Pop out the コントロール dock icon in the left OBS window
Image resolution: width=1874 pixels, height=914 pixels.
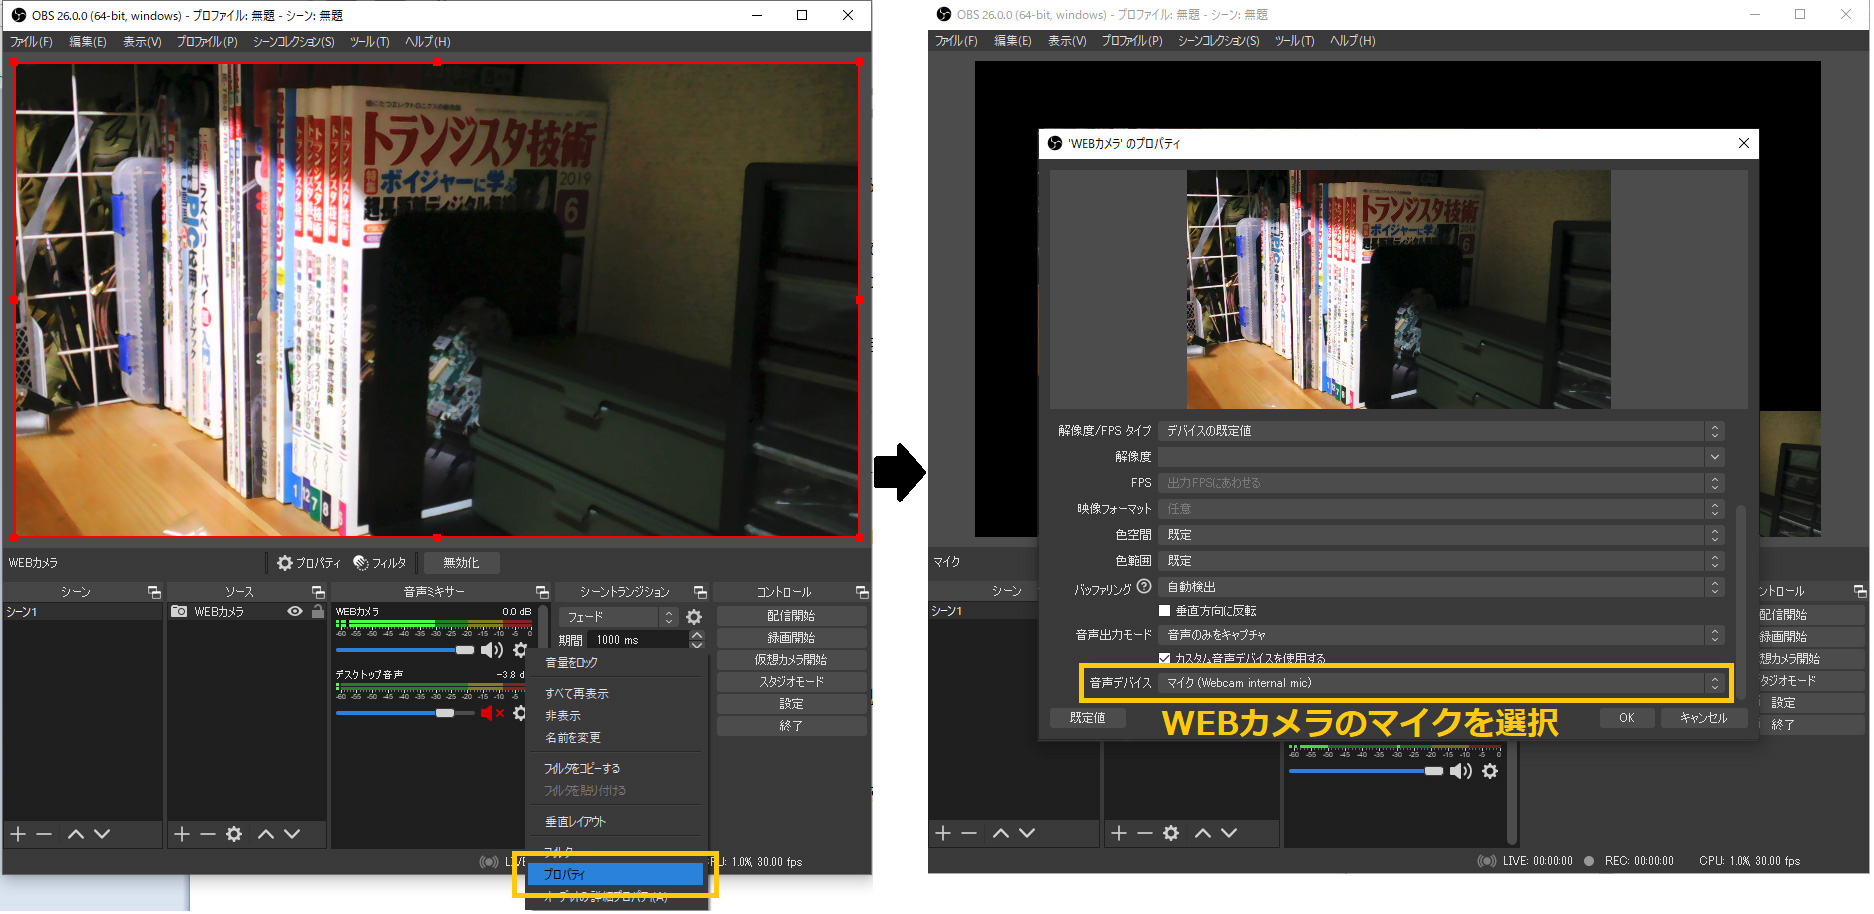pyautogui.click(x=862, y=592)
